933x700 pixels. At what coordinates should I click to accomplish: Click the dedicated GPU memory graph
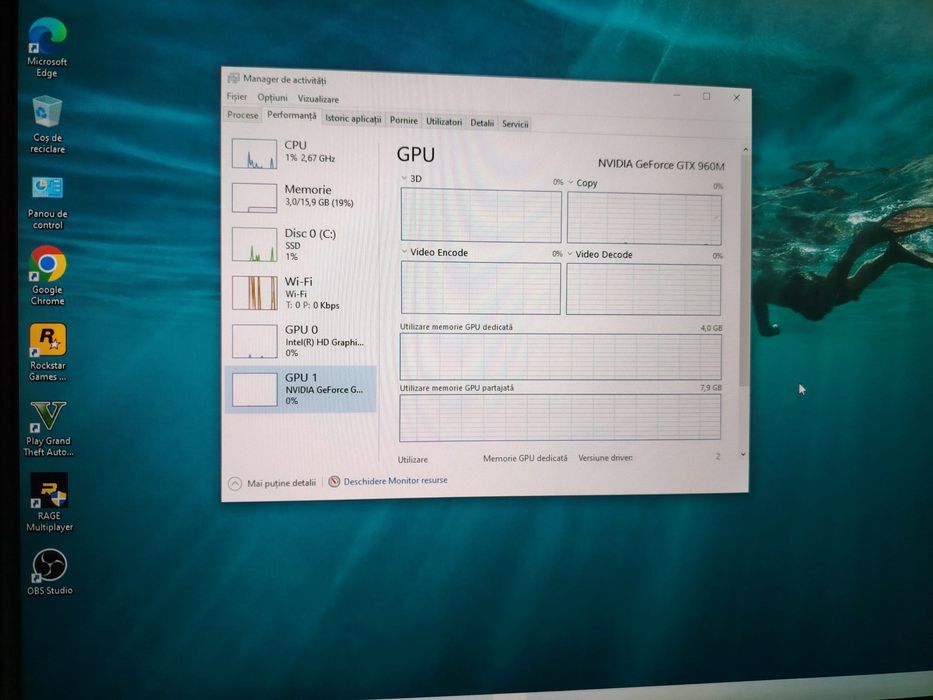(561, 357)
